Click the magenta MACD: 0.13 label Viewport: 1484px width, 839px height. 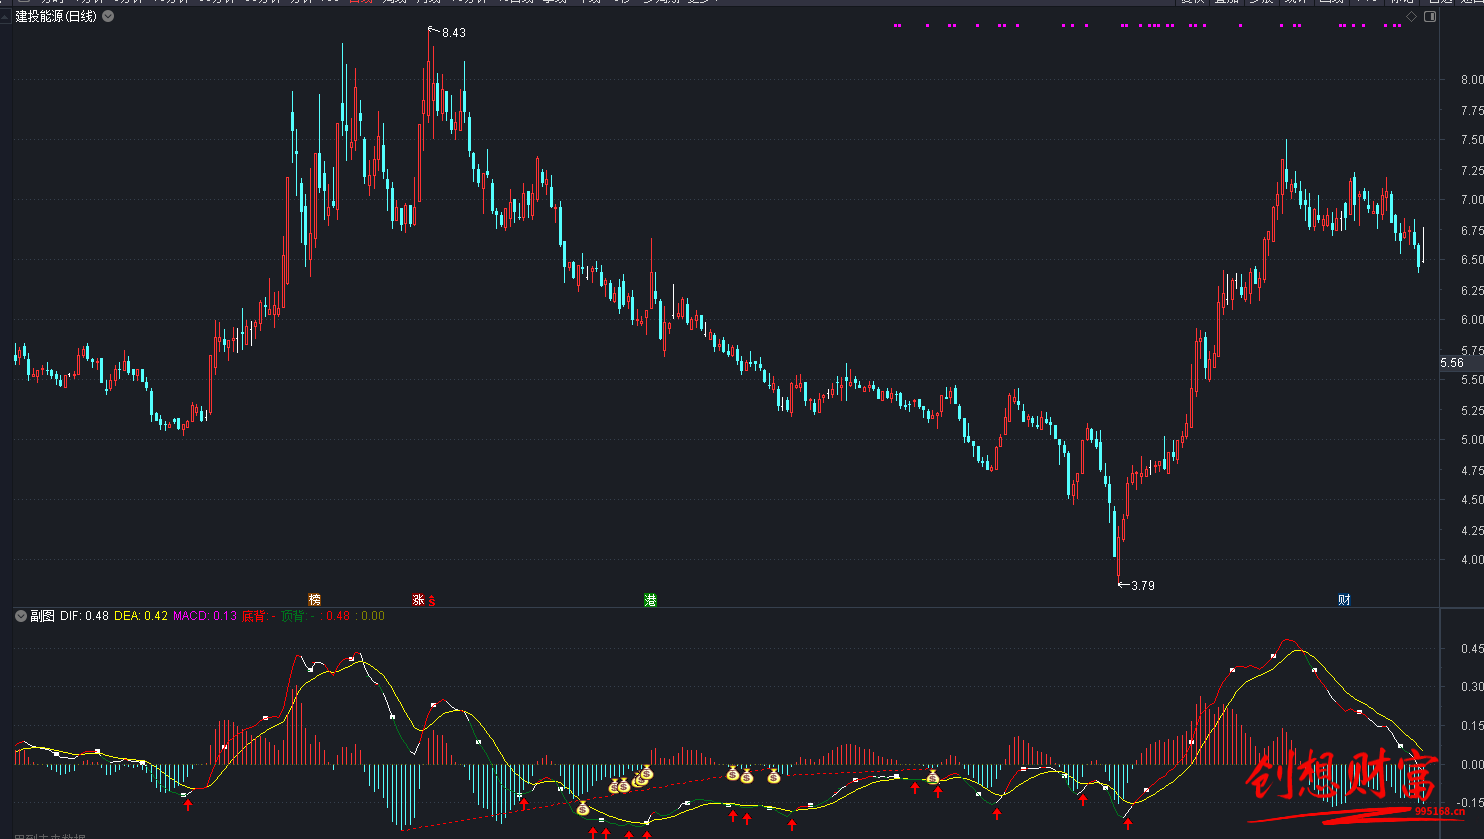click(205, 616)
